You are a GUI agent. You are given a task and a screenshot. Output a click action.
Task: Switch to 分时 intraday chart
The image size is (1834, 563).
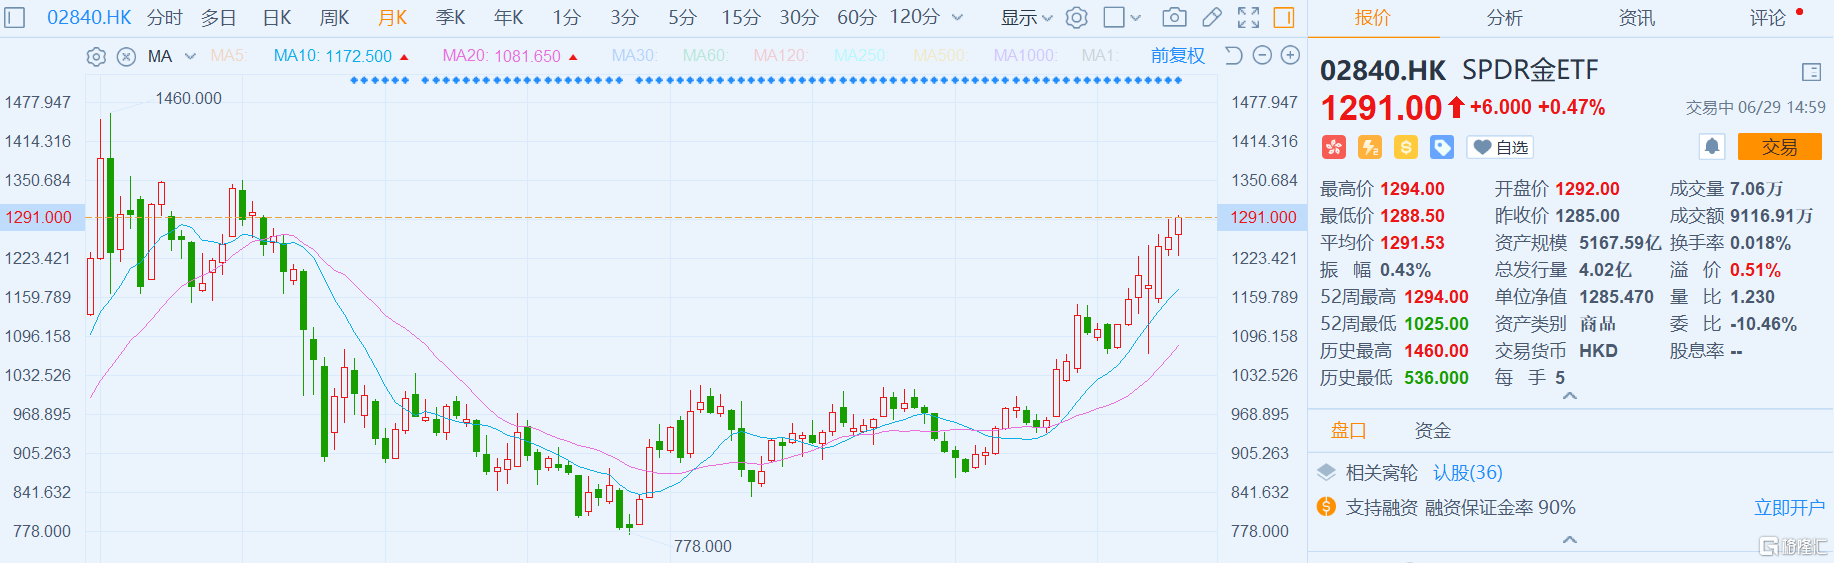tap(165, 18)
